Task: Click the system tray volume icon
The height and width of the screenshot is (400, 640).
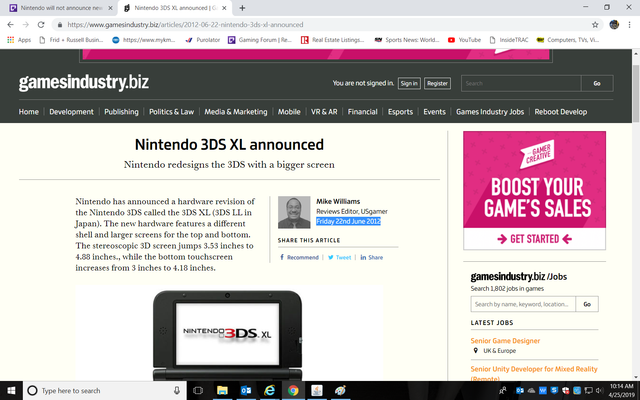Action: [599, 391]
